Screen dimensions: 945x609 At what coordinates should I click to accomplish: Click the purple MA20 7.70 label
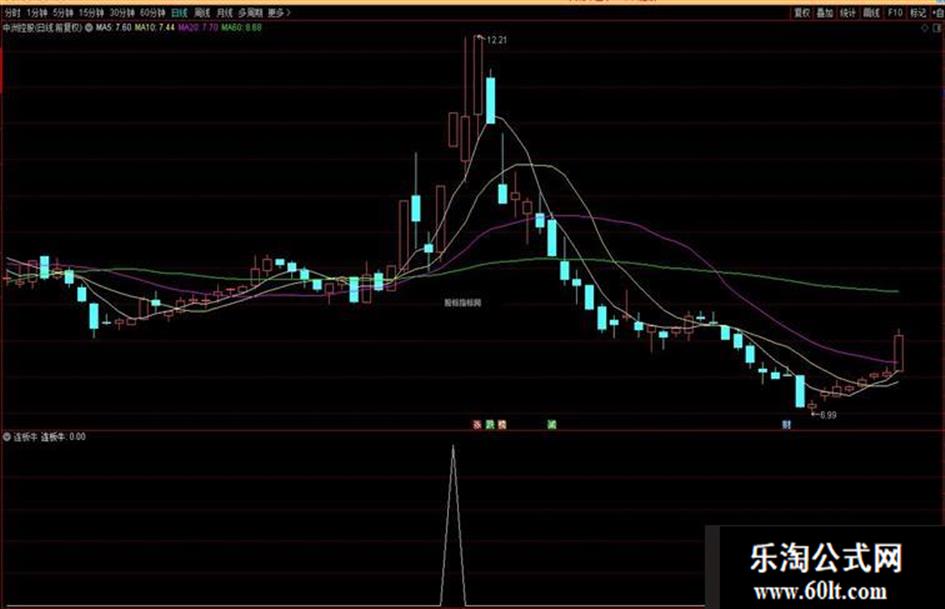point(198,27)
